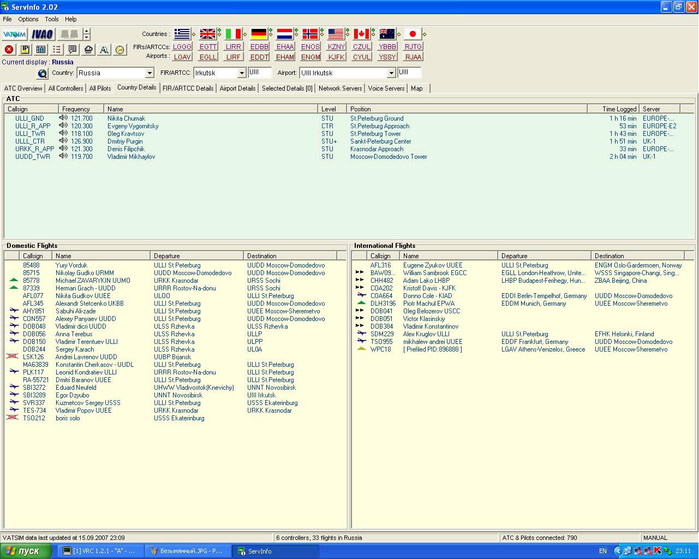
Task: Click the greyed-out third network button
Action: [x=70, y=34]
